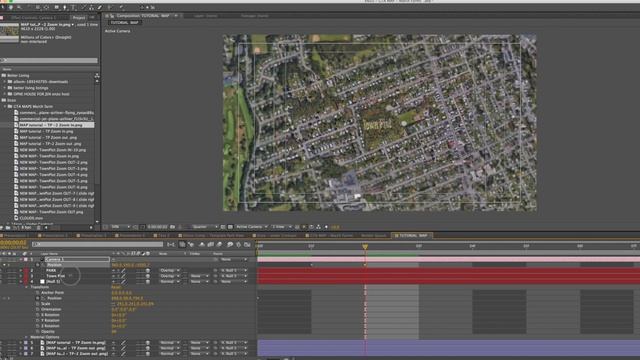Toggle stopwatch for Anchor Point

[38, 293]
